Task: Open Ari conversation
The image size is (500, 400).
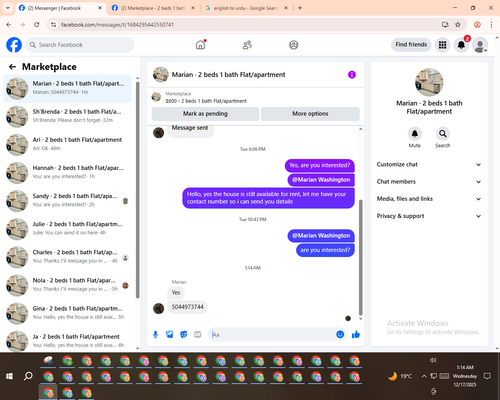Action: click(68, 145)
